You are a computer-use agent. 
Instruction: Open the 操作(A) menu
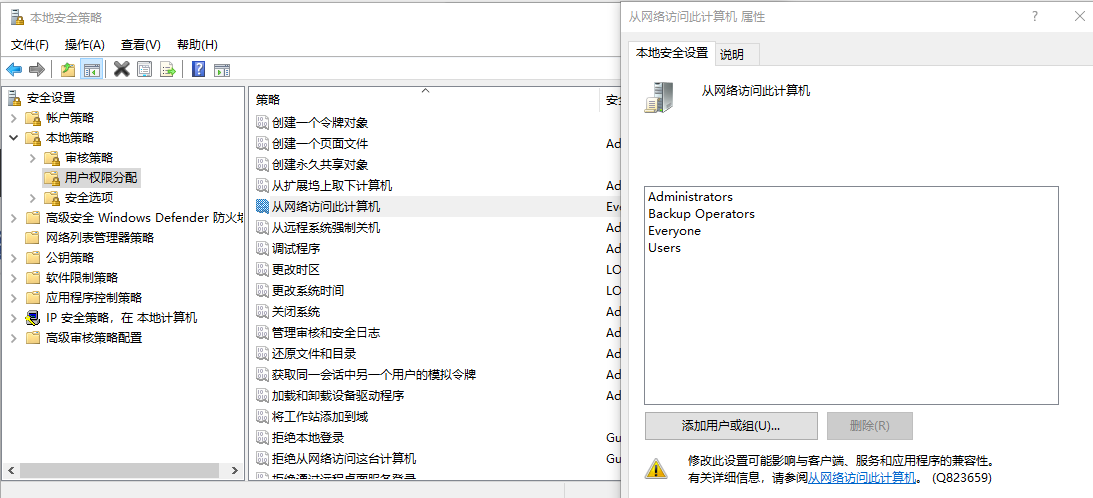coord(84,45)
